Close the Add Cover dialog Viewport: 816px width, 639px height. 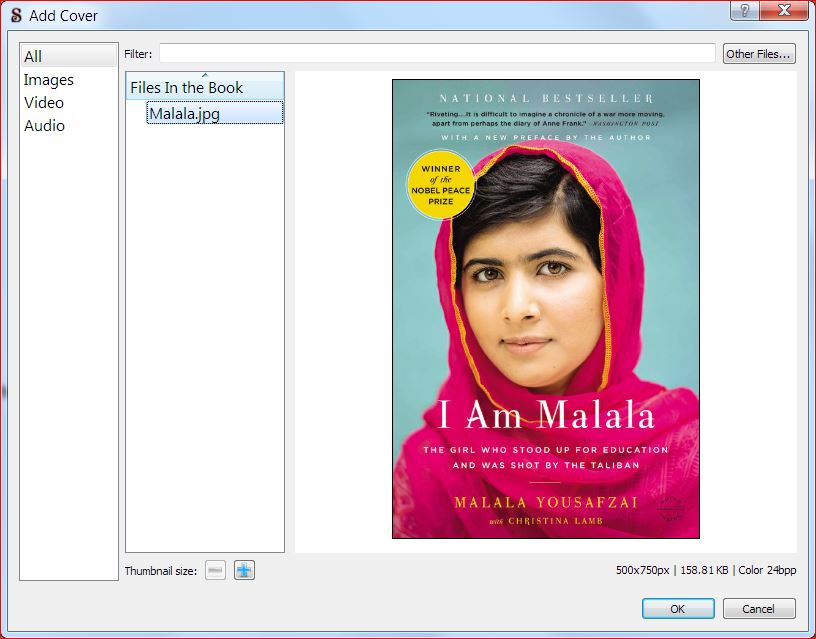784,10
